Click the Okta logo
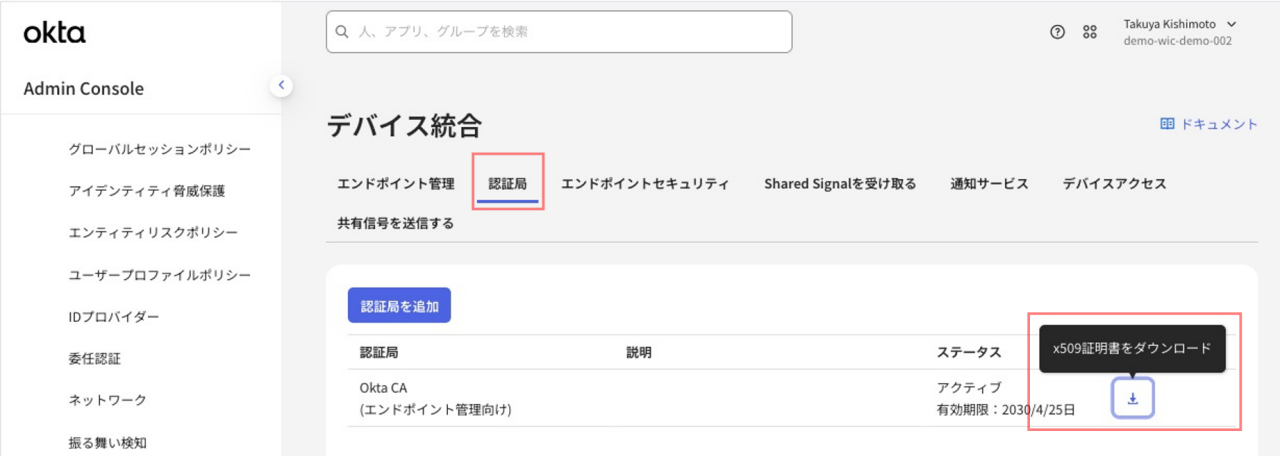Image resolution: width=1280 pixels, height=456 pixels. (55, 33)
